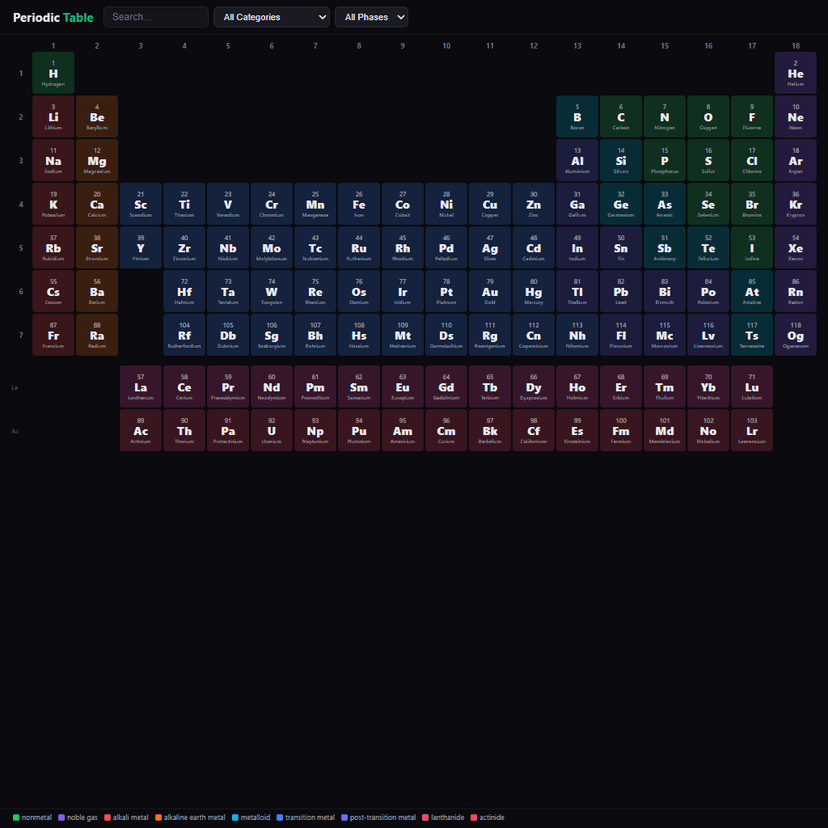Select the Hydrogen element tile
Image resolution: width=828 pixels, height=828 pixels.
pyautogui.click(x=53, y=73)
